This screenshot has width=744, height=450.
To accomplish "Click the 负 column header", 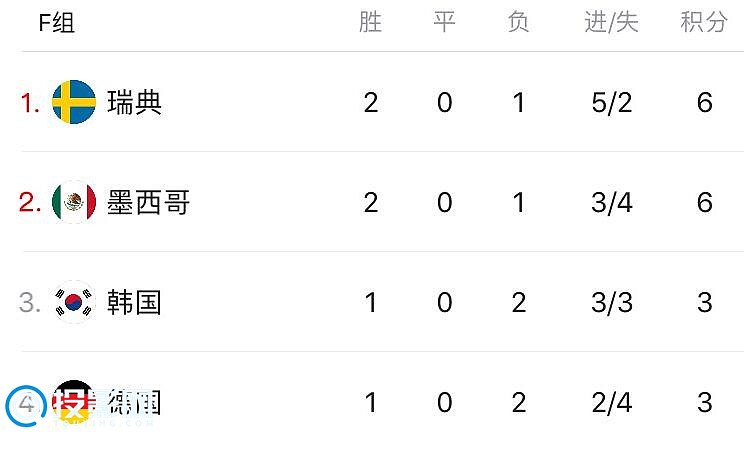I will point(518,22).
